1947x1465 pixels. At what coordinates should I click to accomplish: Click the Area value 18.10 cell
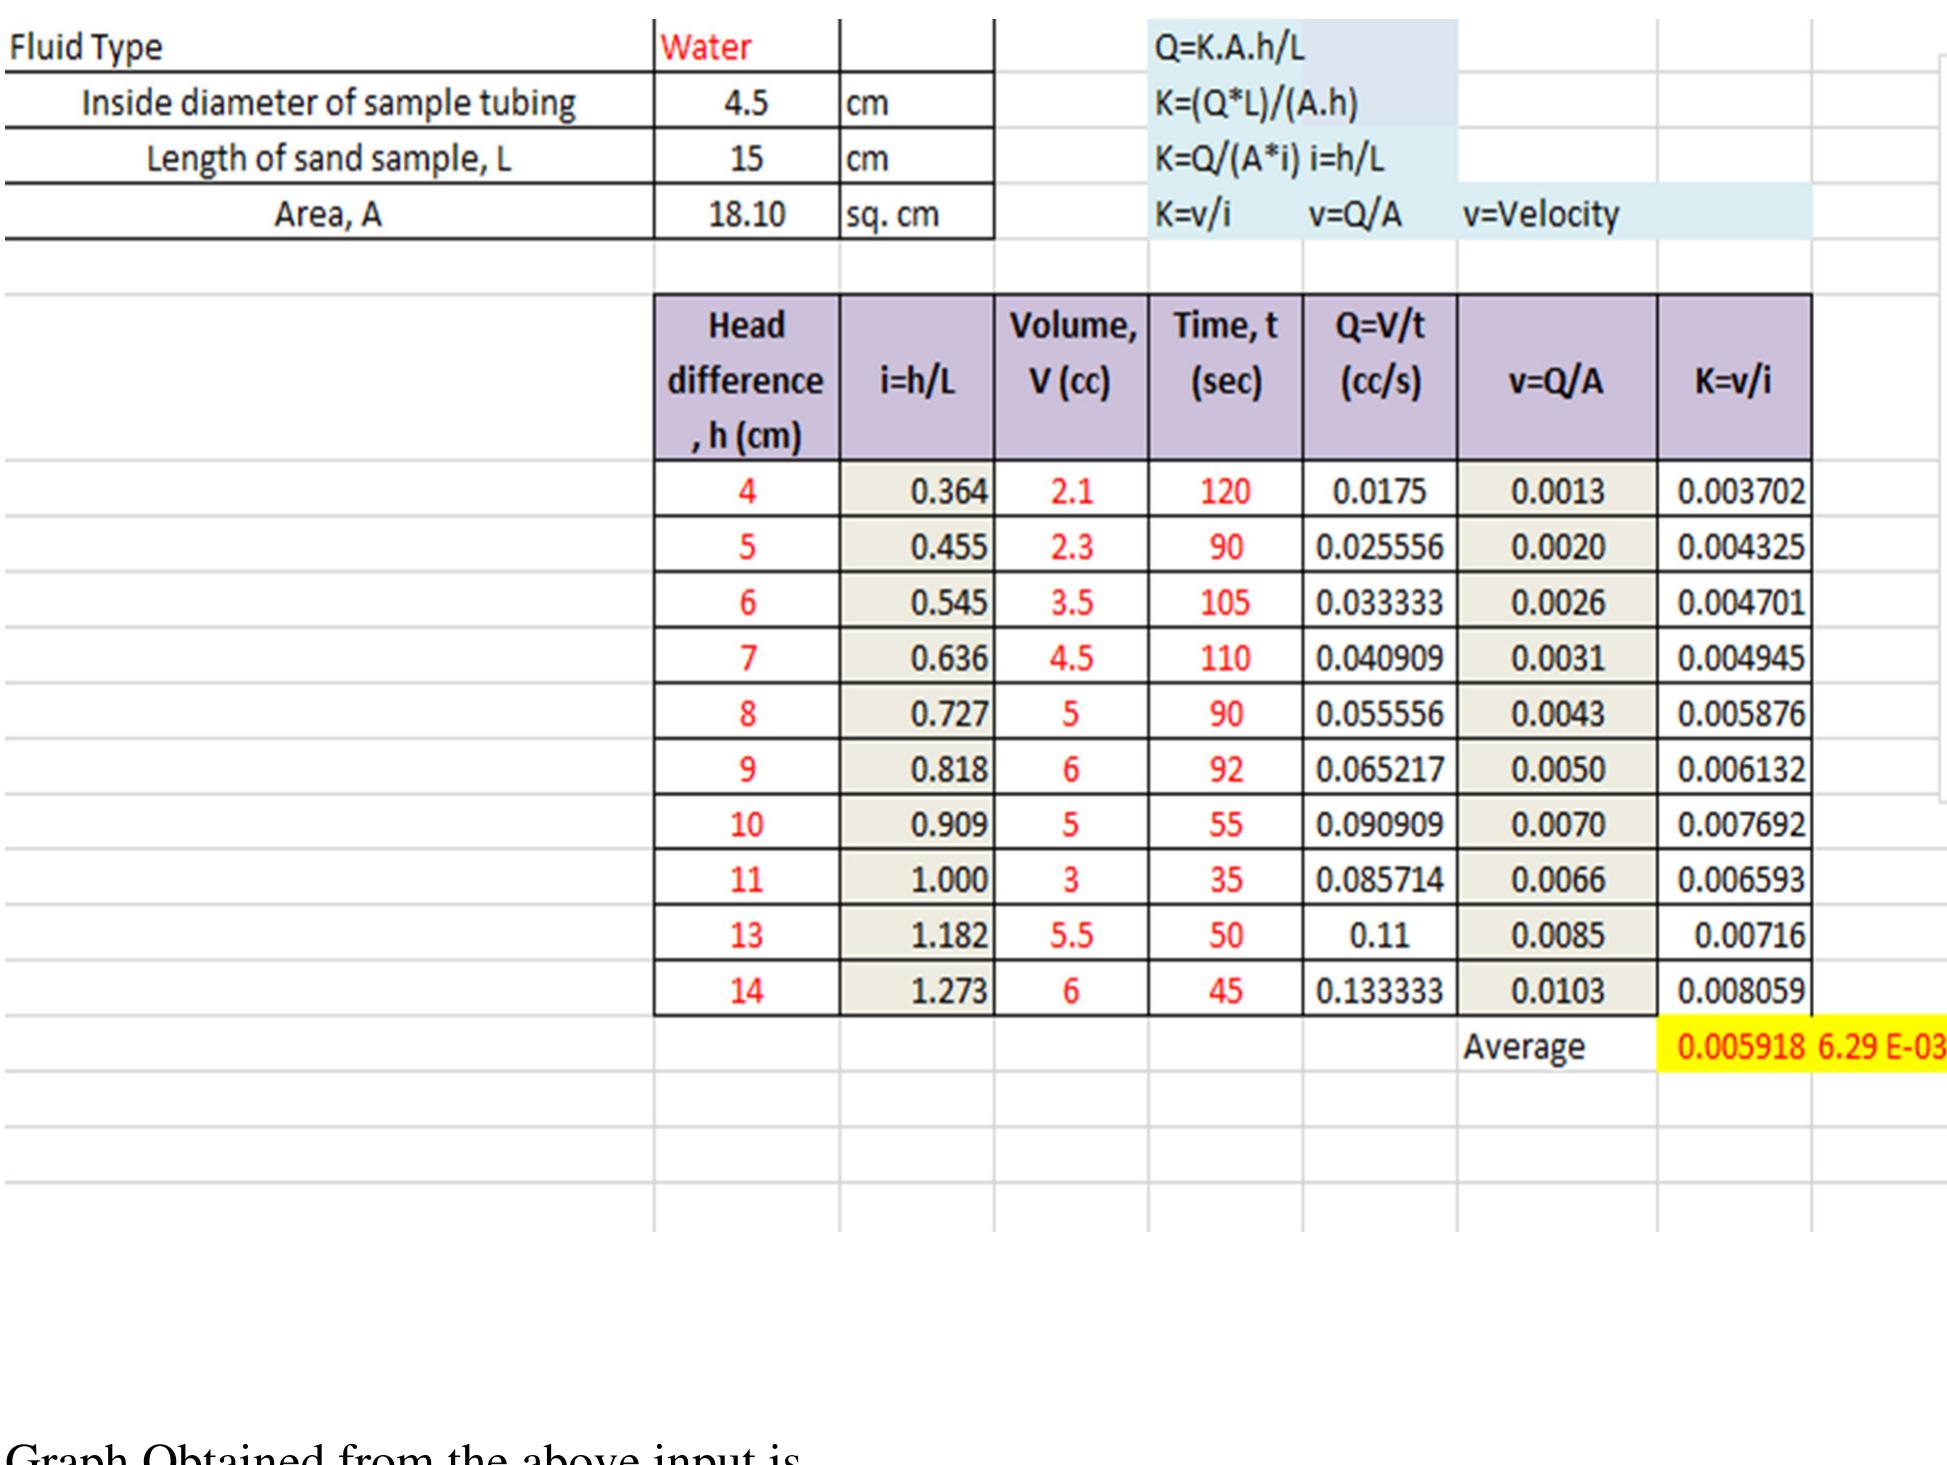(745, 214)
